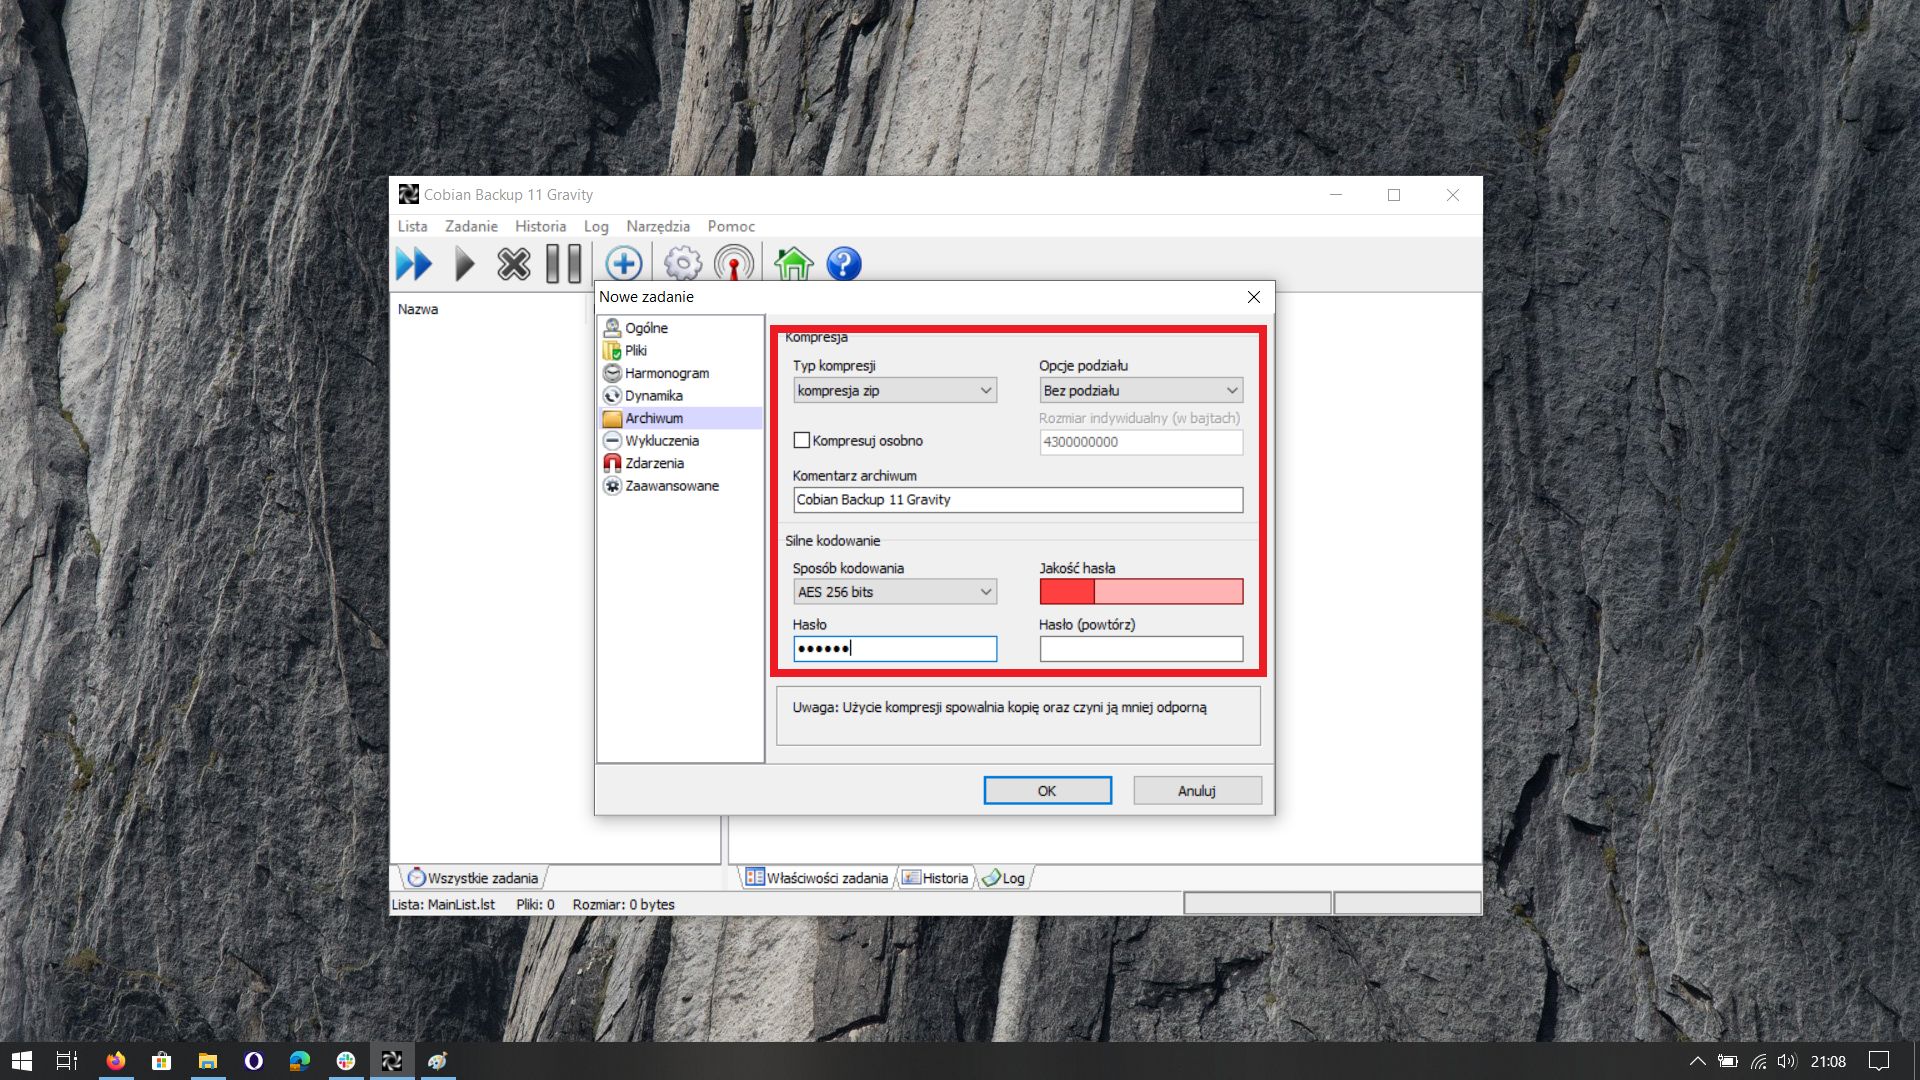1920x1080 pixels.
Task: Select Harmonogram in the sidebar list
Action: [x=666, y=373]
